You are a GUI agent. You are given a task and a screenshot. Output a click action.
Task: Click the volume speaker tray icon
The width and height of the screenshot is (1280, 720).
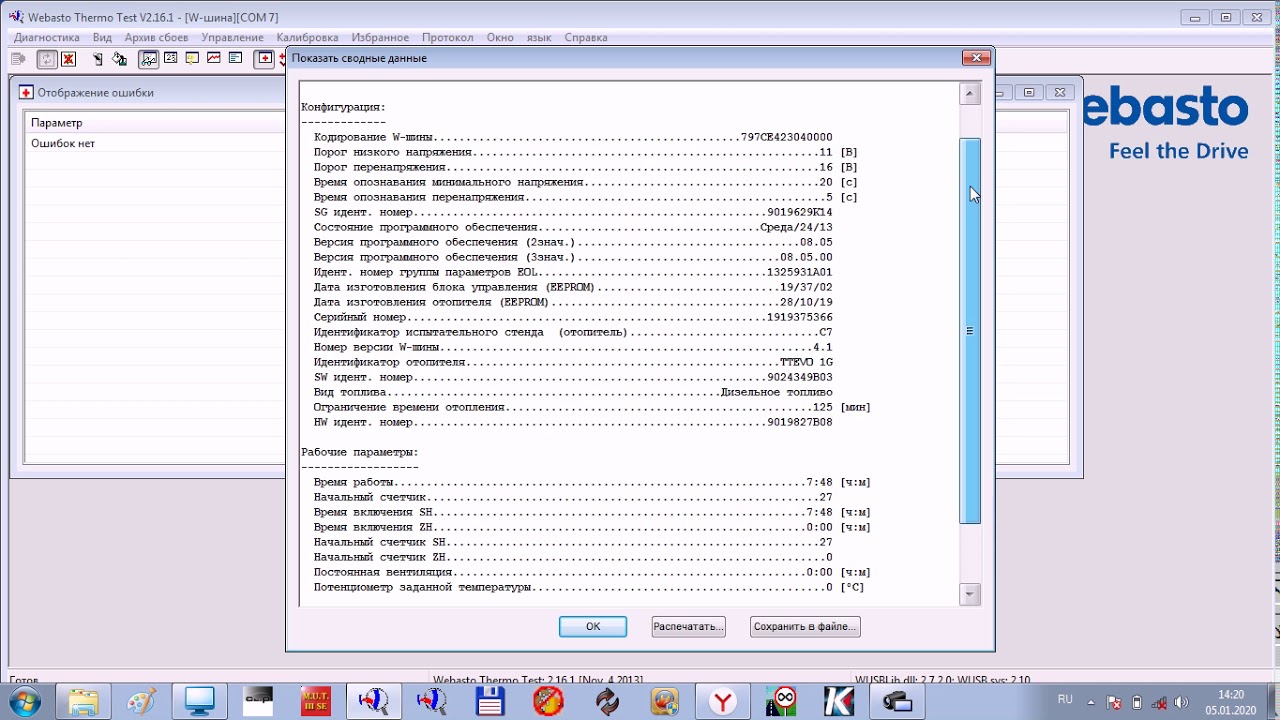tap(1181, 702)
